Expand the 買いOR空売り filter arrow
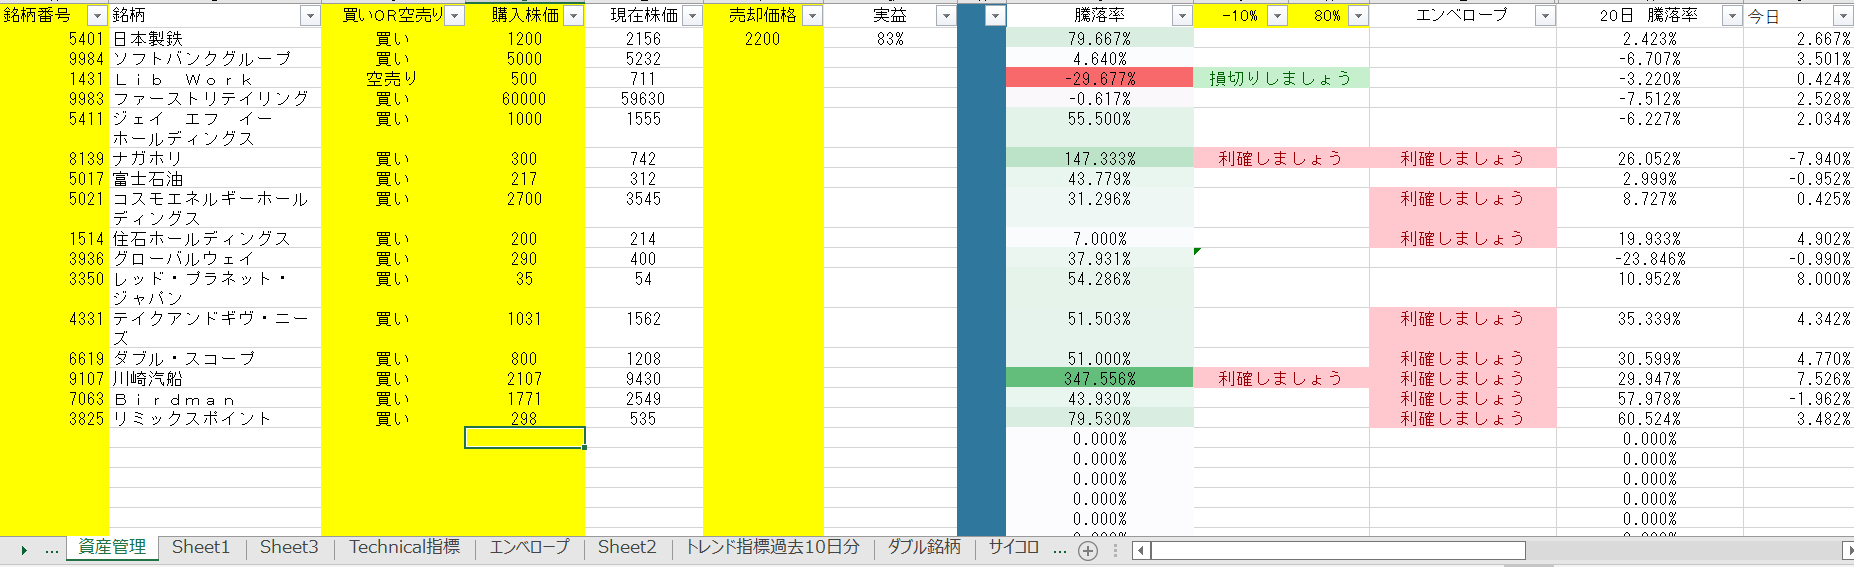Viewport: 1854px width, 567px height. tap(455, 16)
